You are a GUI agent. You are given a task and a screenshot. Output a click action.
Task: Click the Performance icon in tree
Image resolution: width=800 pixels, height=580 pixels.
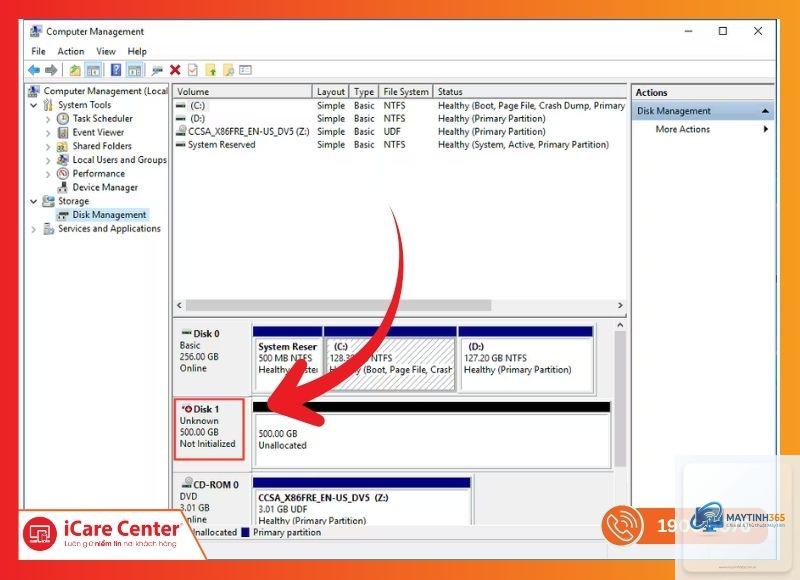coord(63,173)
